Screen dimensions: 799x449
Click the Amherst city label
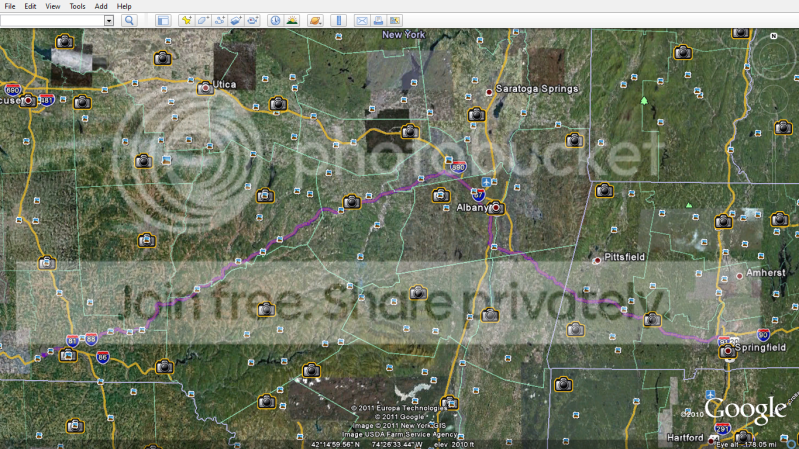[765, 273]
